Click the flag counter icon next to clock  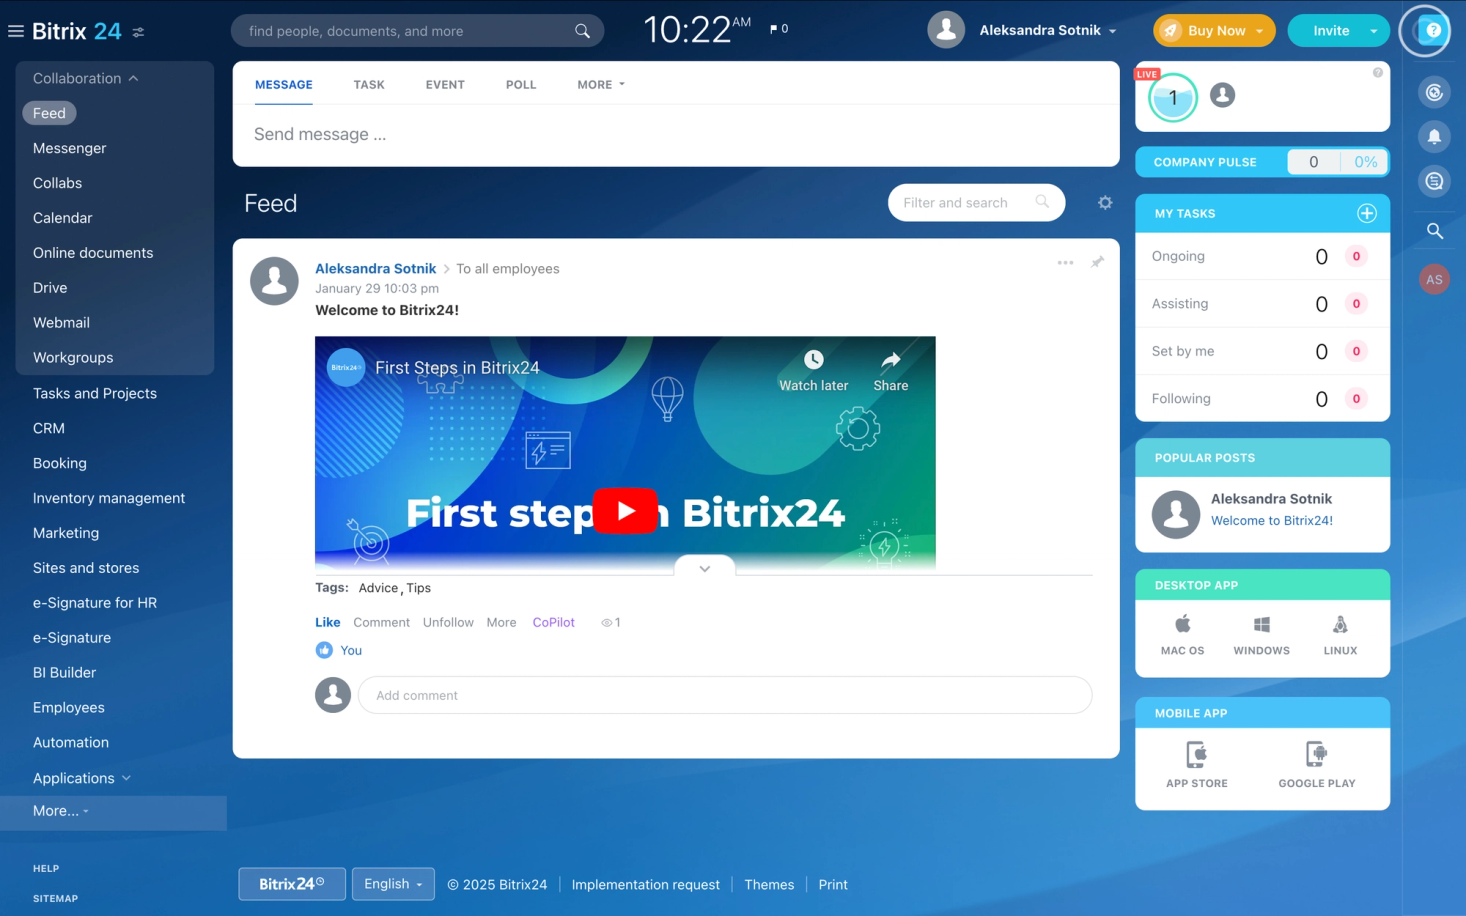(x=779, y=29)
